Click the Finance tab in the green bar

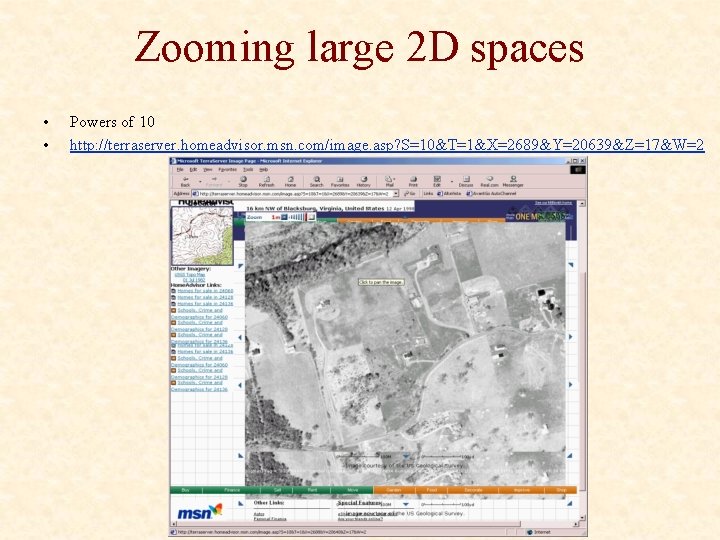[x=232, y=490]
